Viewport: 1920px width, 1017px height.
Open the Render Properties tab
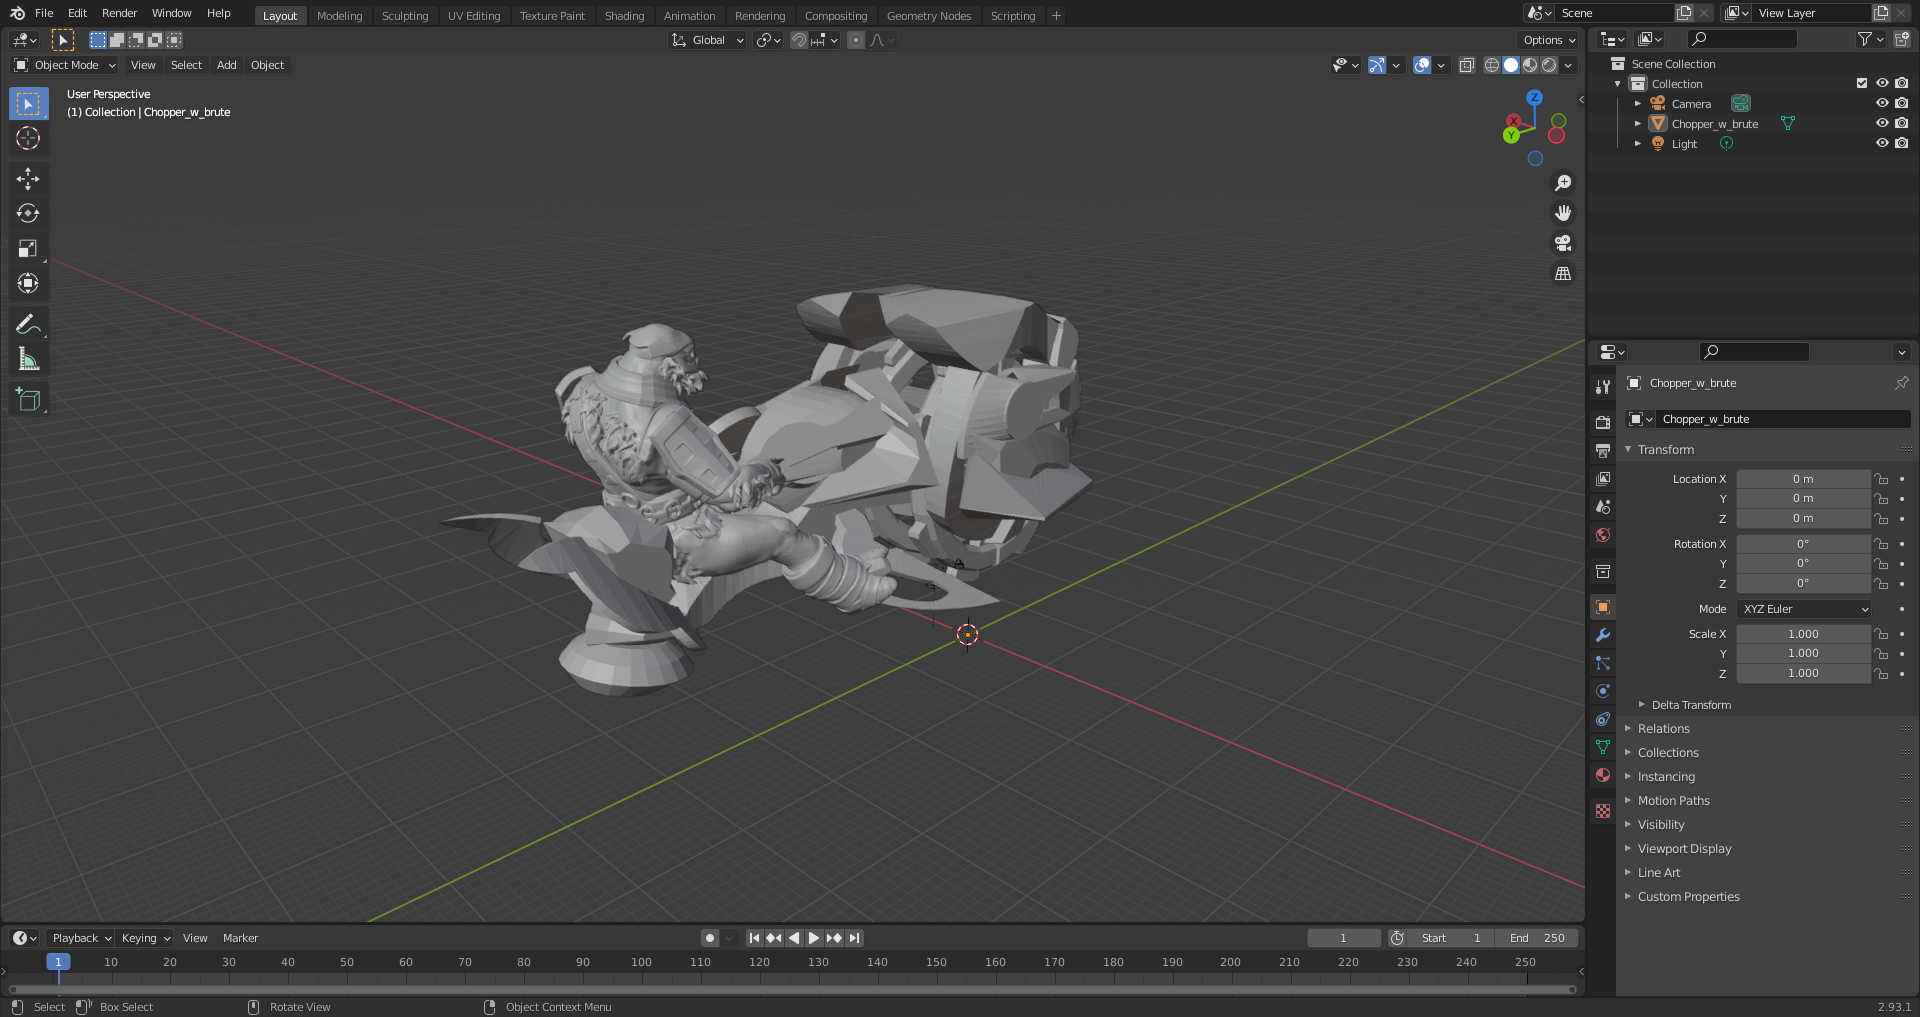point(1603,422)
